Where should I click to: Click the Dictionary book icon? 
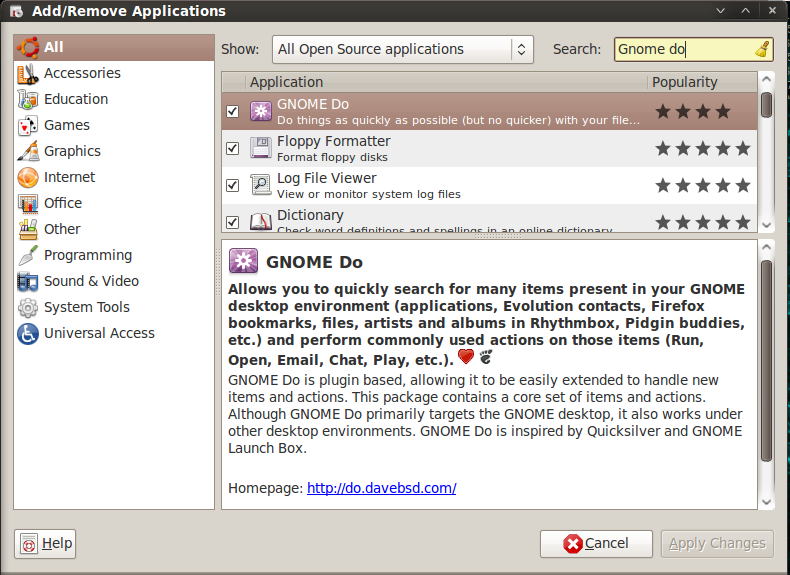261,221
